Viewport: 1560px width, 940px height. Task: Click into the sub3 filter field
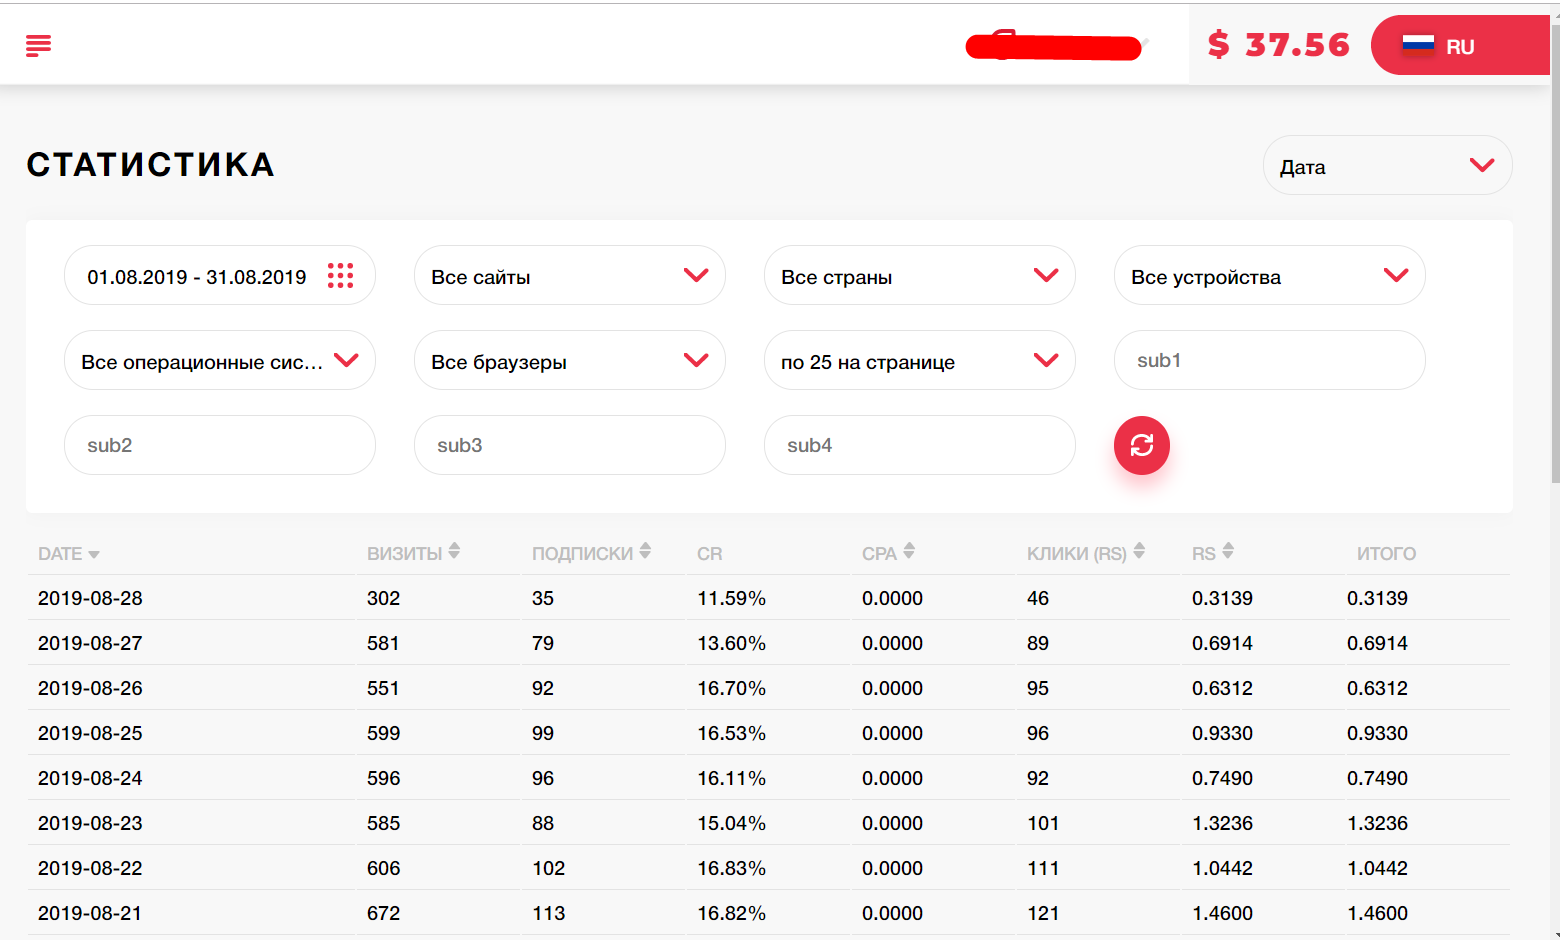coord(569,445)
